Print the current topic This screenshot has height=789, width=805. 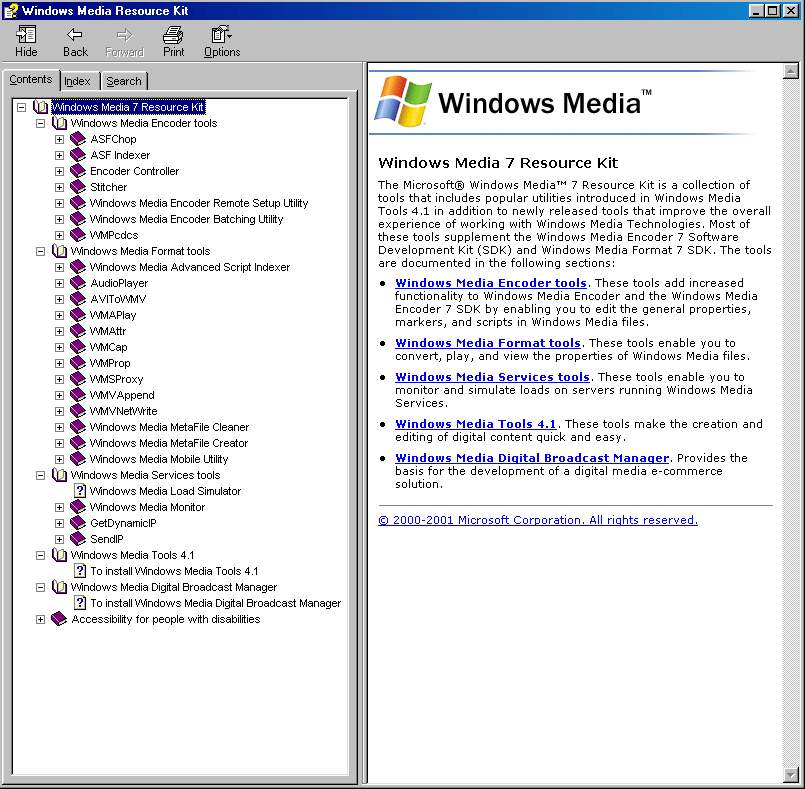(174, 41)
